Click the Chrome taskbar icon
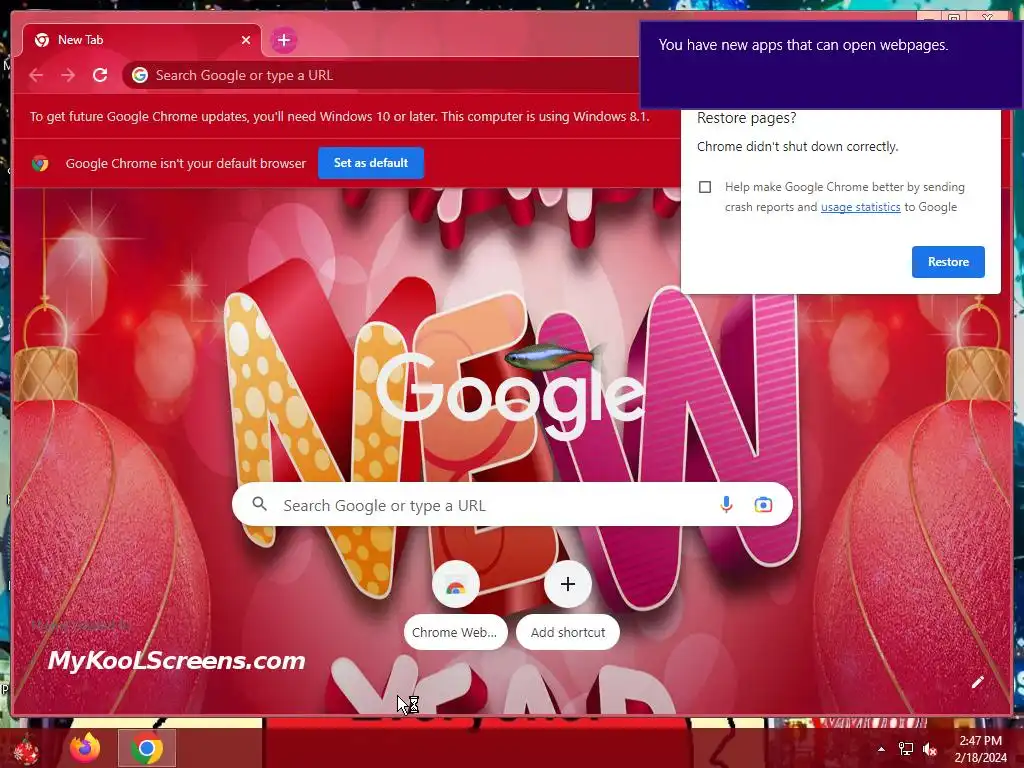This screenshot has width=1024, height=768. [147, 748]
